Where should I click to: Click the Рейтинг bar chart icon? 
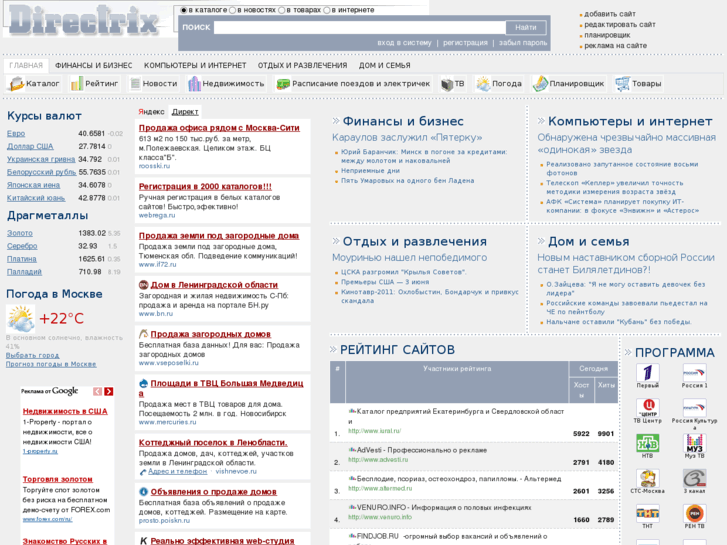click(77, 84)
